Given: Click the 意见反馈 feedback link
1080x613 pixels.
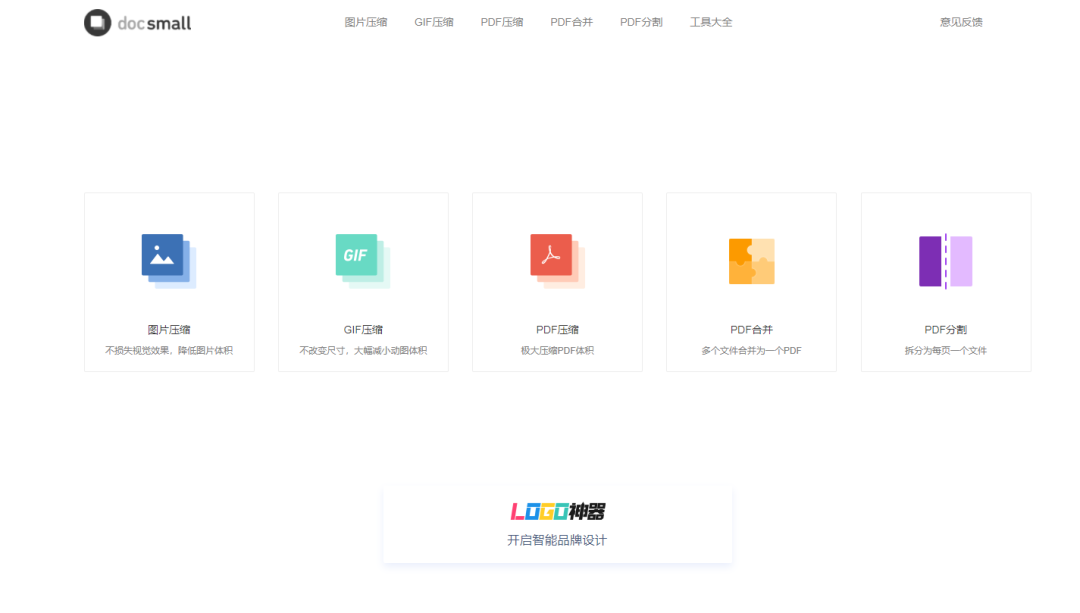Looking at the screenshot, I should (x=962, y=22).
